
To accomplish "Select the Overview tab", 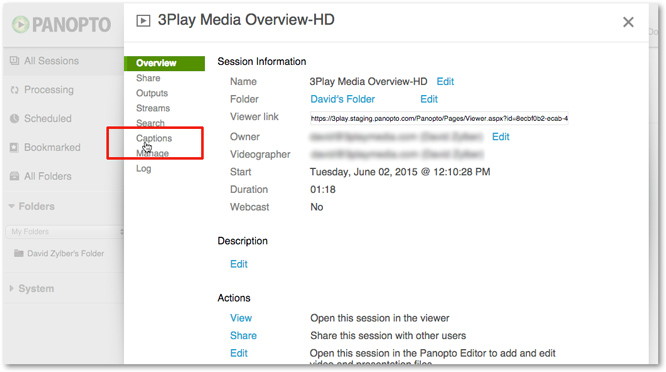I will click(164, 63).
